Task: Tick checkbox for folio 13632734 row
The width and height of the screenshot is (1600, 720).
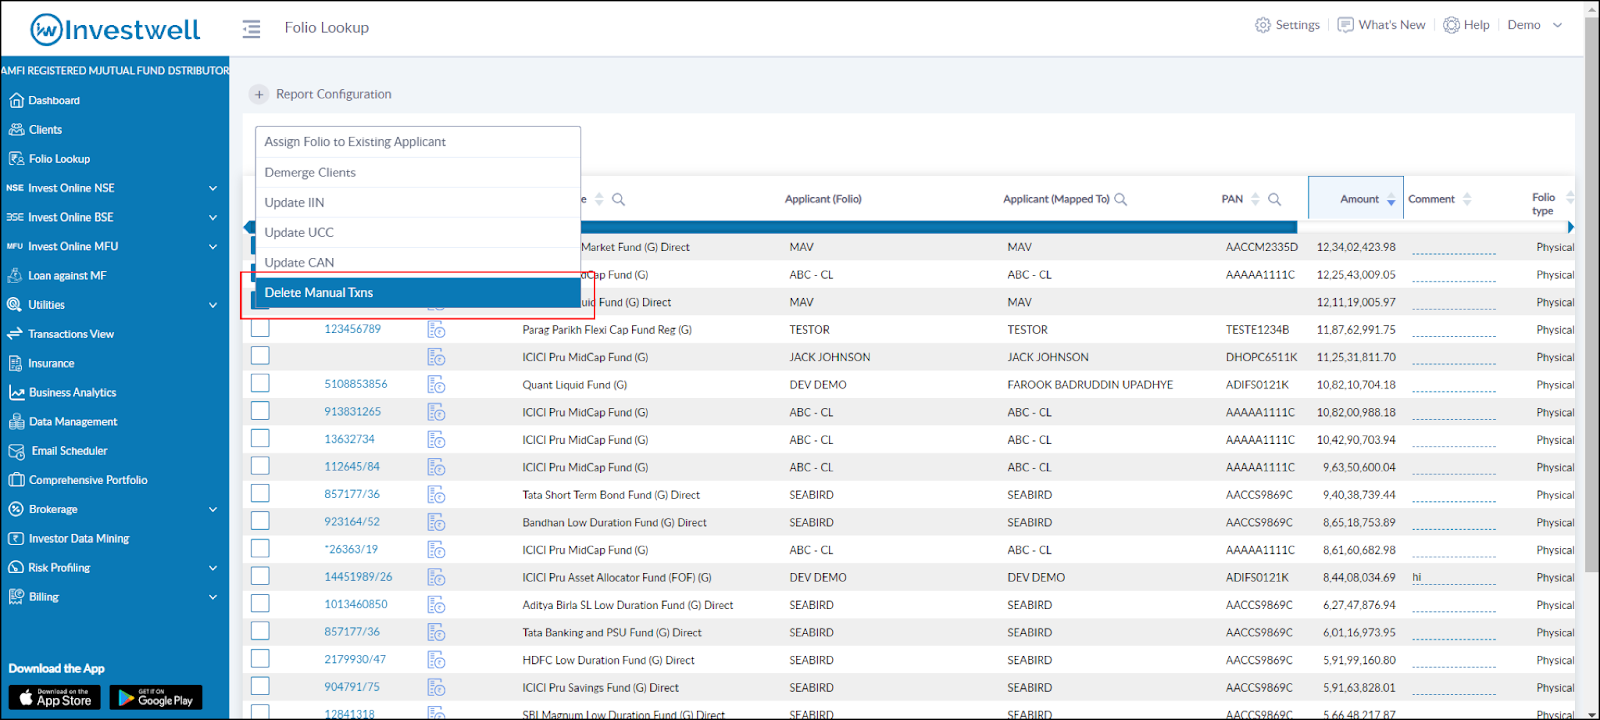Action: 260,438
